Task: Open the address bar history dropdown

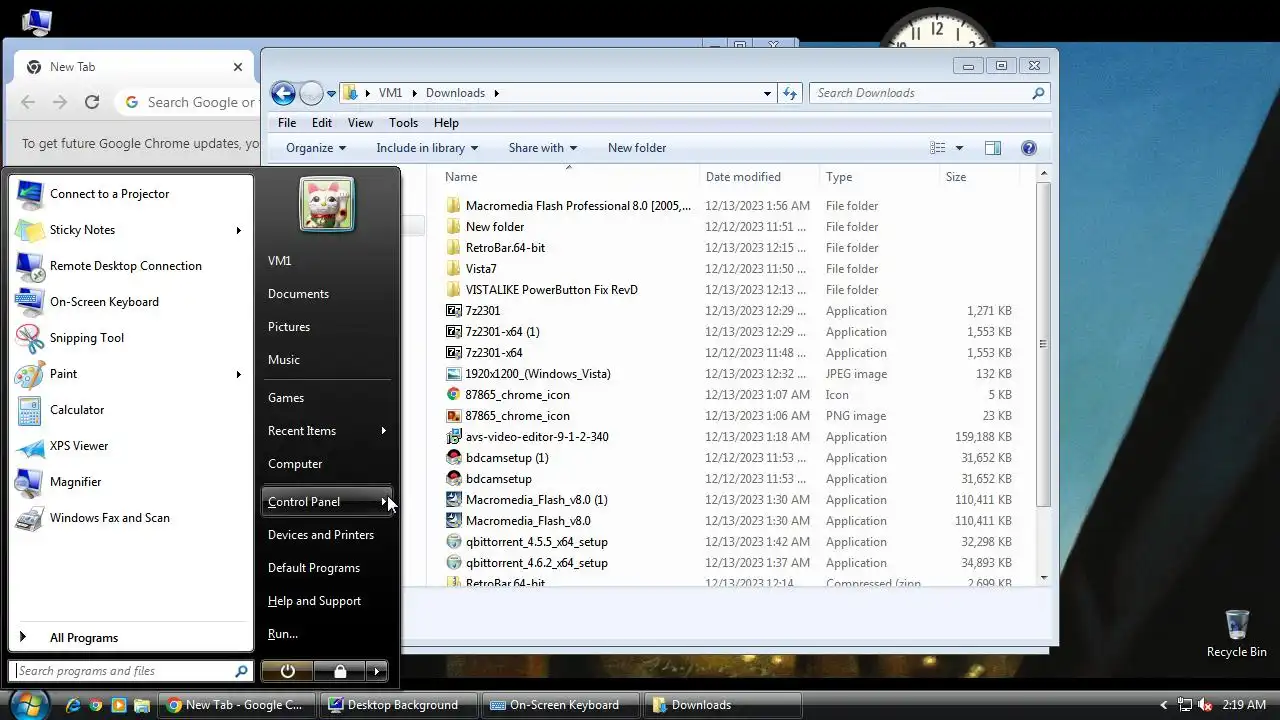Action: point(767,93)
